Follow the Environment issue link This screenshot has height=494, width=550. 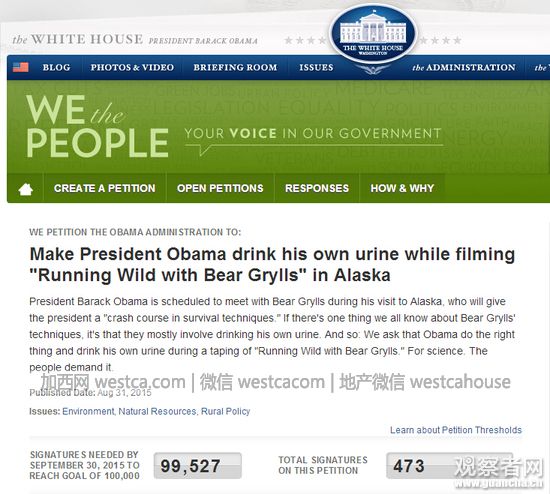coord(88,411)
